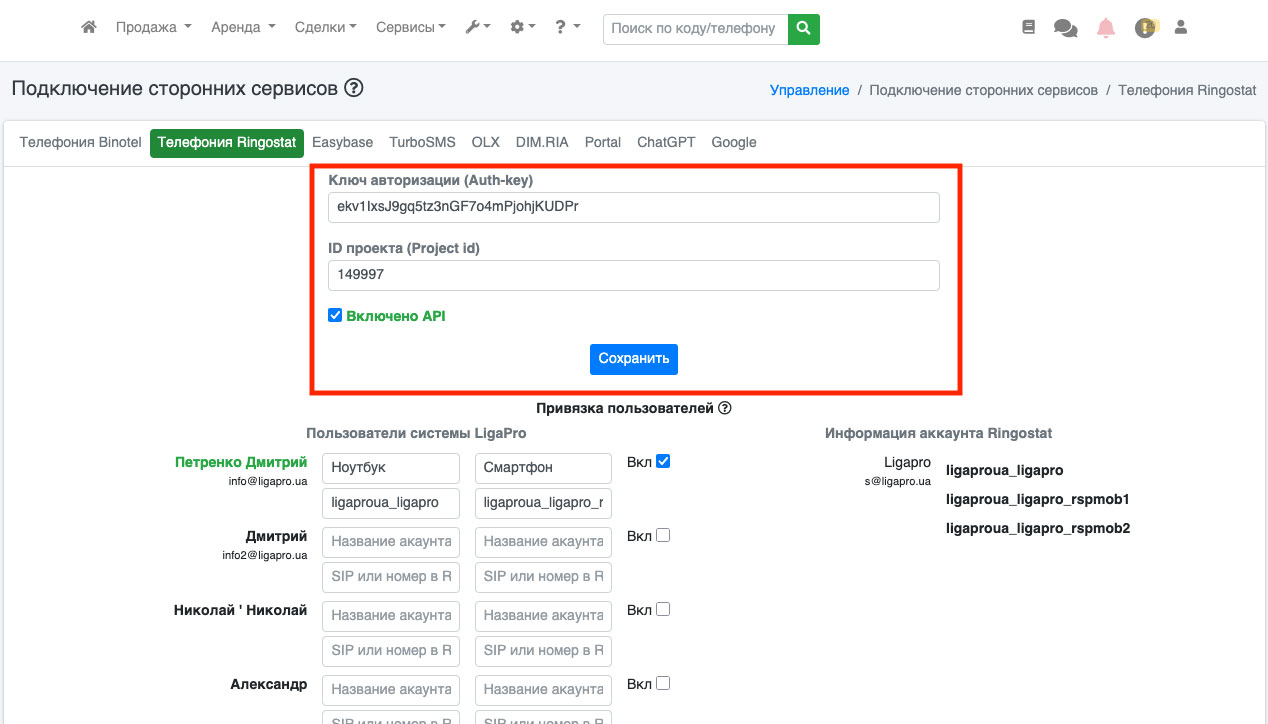
Task: Click first SIP field for Николай ' Николай
Action: (x=391, y=651)
